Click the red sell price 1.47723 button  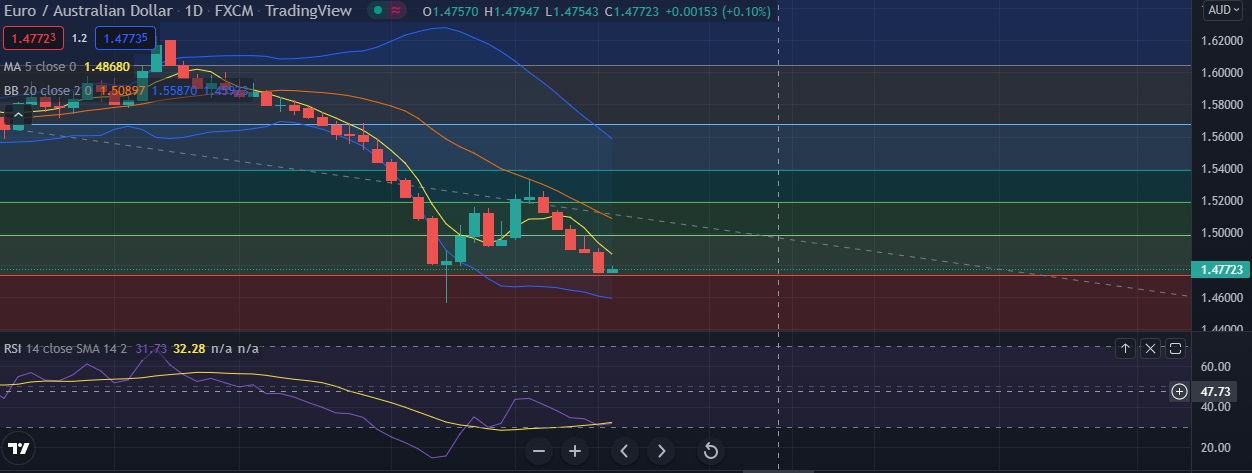click(x=34, y=39)
